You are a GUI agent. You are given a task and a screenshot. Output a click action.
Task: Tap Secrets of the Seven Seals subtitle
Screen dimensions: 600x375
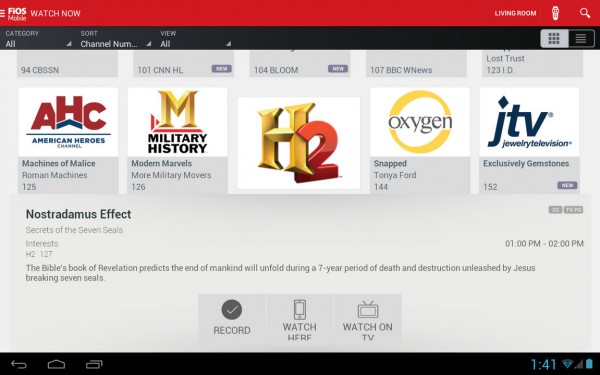[x=74, y=230]
